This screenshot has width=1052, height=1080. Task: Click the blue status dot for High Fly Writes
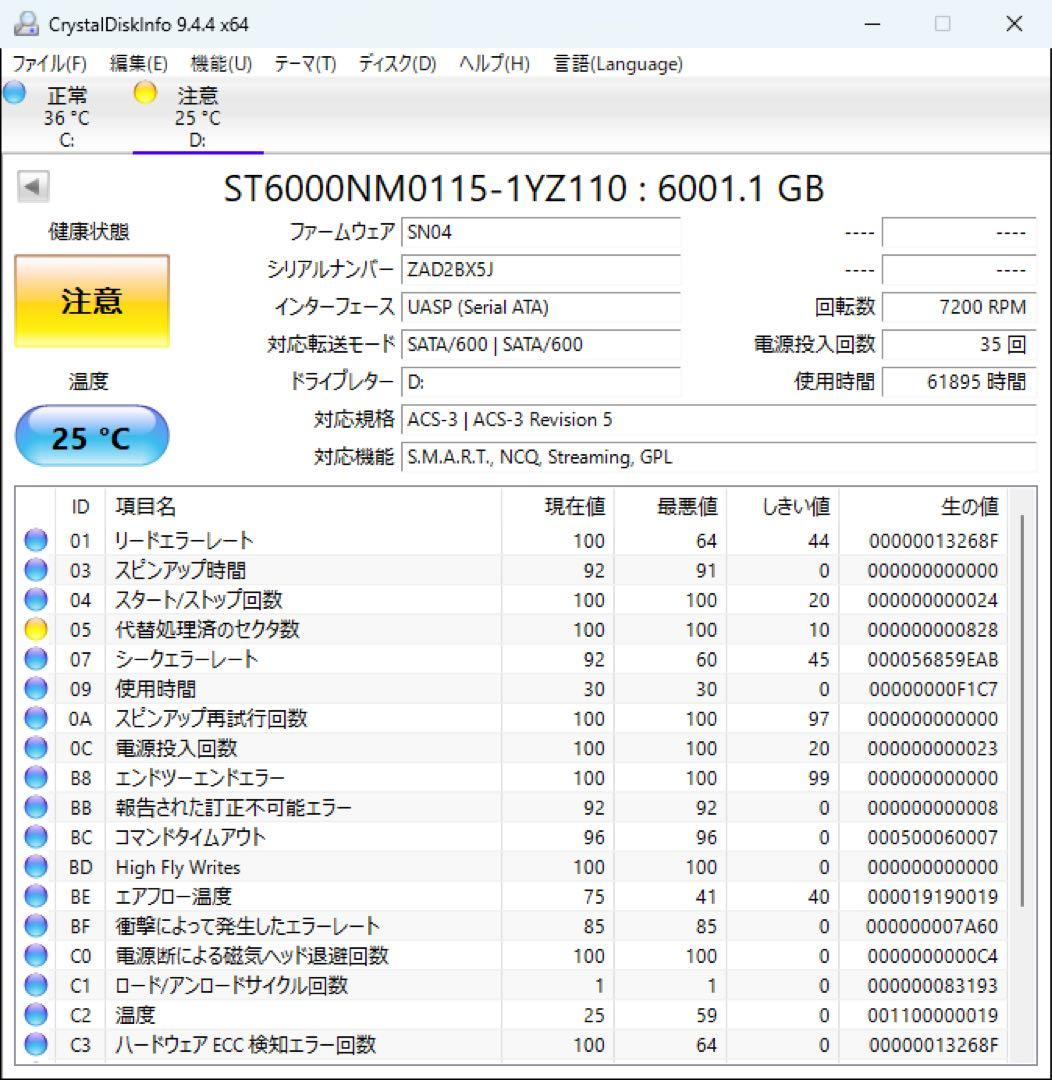(x=35, y=867)
